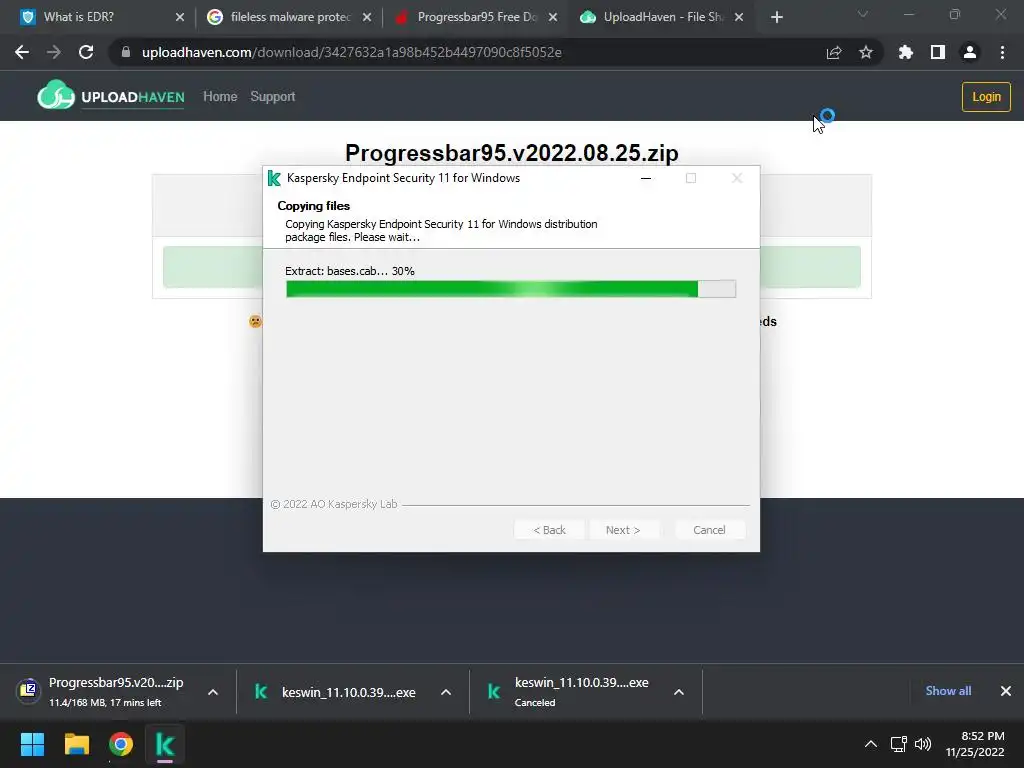Open the Support link on UploadHaven
1024x768 pixels.
273,97
